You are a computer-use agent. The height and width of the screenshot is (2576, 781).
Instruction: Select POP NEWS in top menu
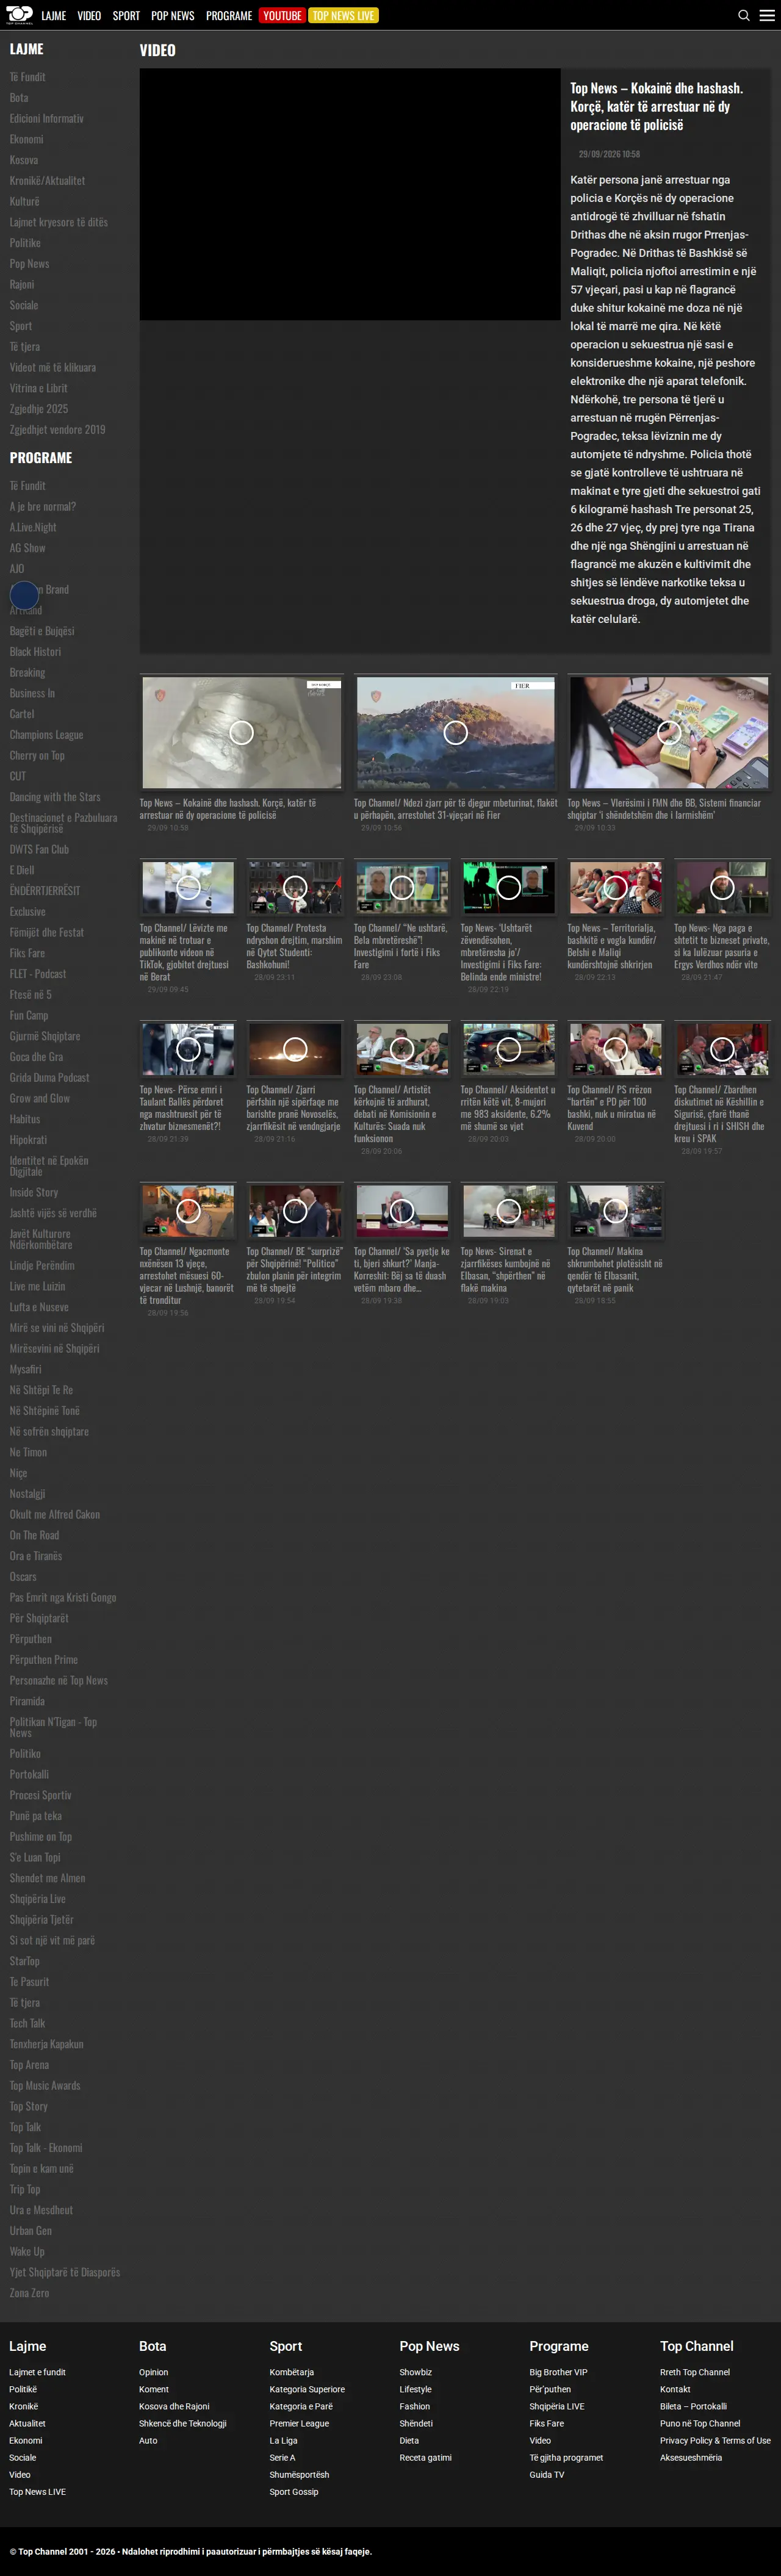[173, 15]
